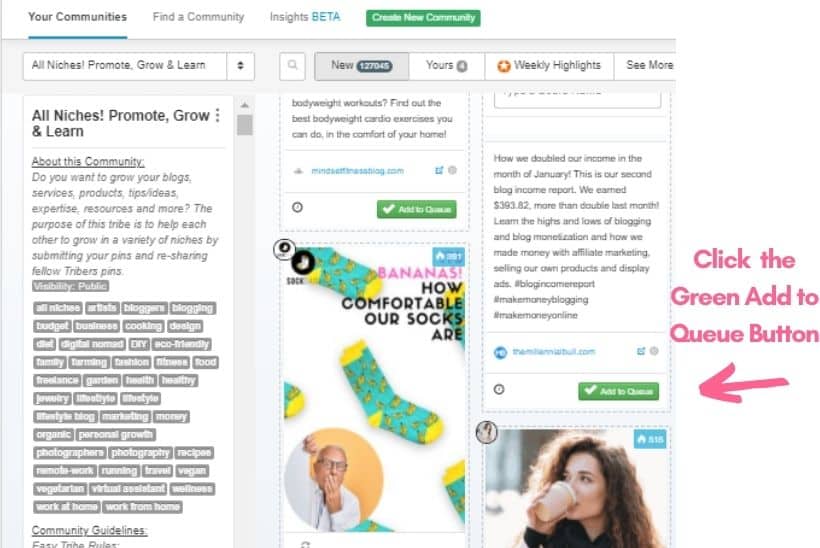Open the Weekly Highlights tab
820x548 pixels.
549,65
